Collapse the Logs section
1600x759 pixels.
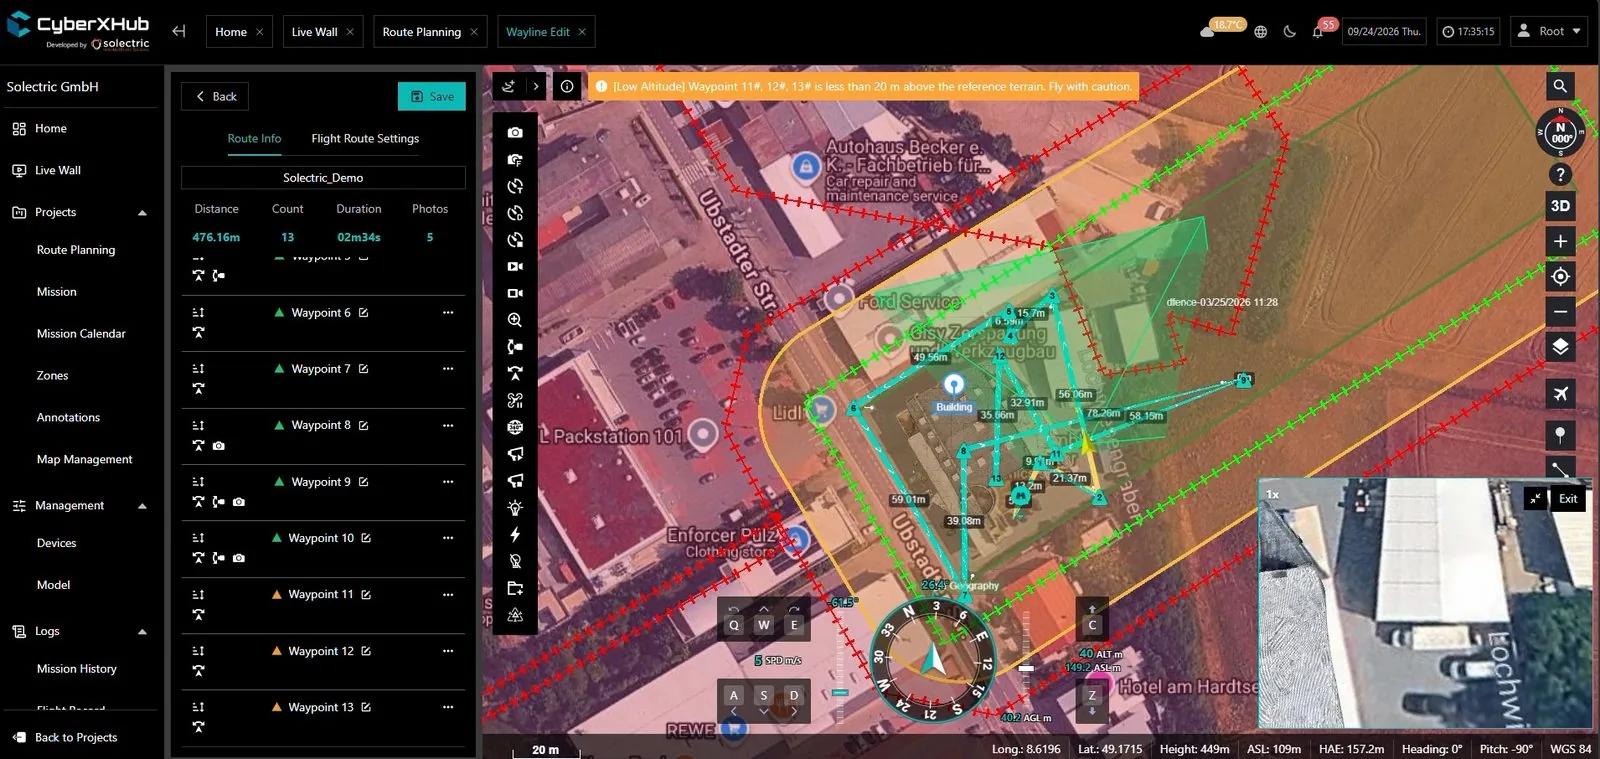point(142,632)
